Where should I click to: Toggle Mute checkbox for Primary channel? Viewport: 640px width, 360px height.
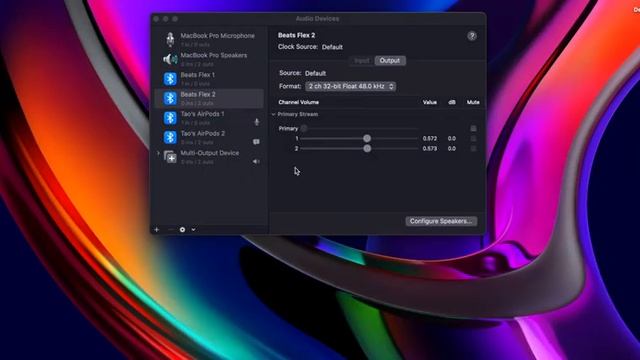(473, 129)
